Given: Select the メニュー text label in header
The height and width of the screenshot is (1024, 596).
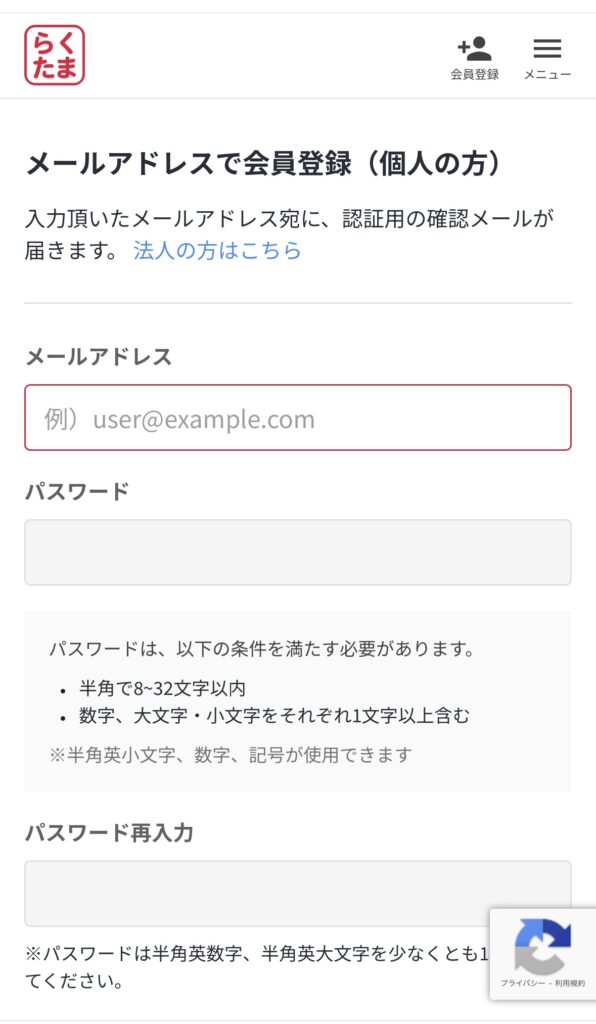Looking at the screenshot, I should point(547,74).
